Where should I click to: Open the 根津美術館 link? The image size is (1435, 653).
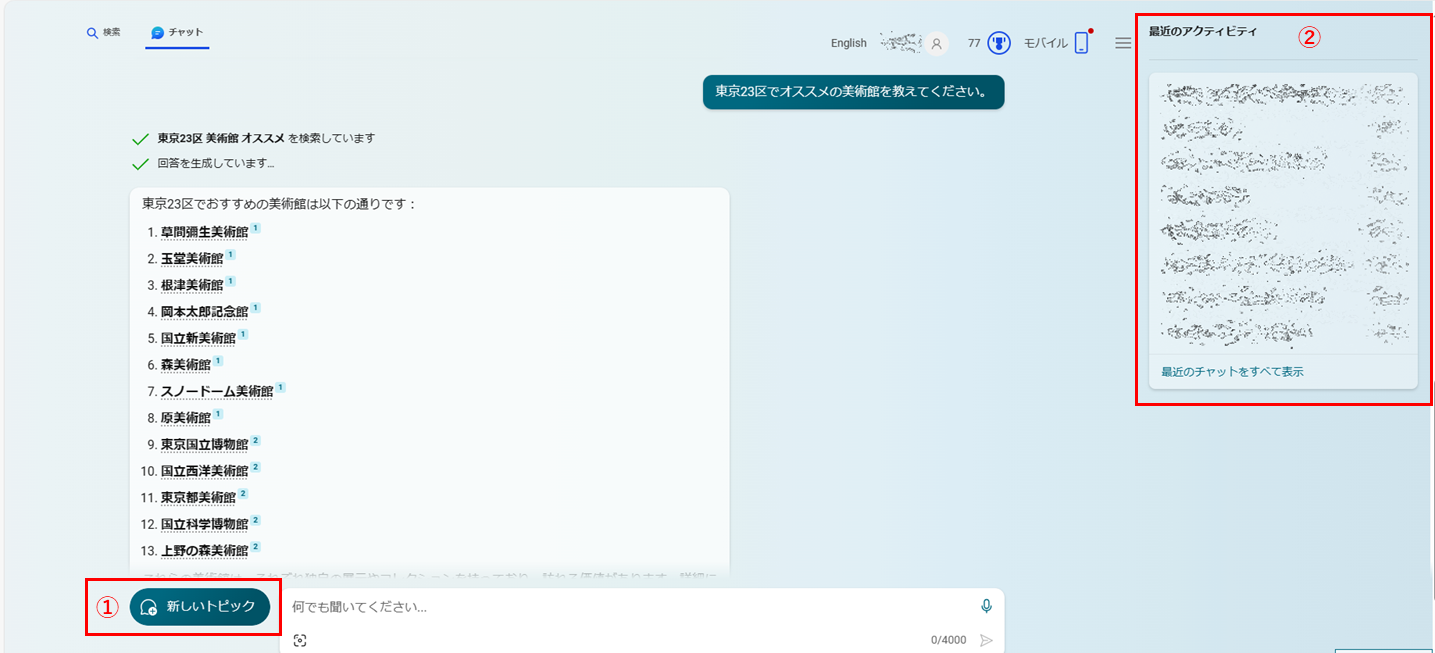point(192,285)
